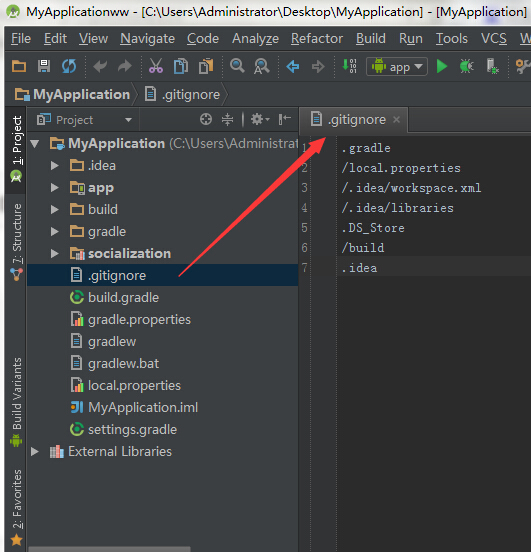Expand the app module folder
Viewport: 531px width, 552px height.
tap(55, 188)
